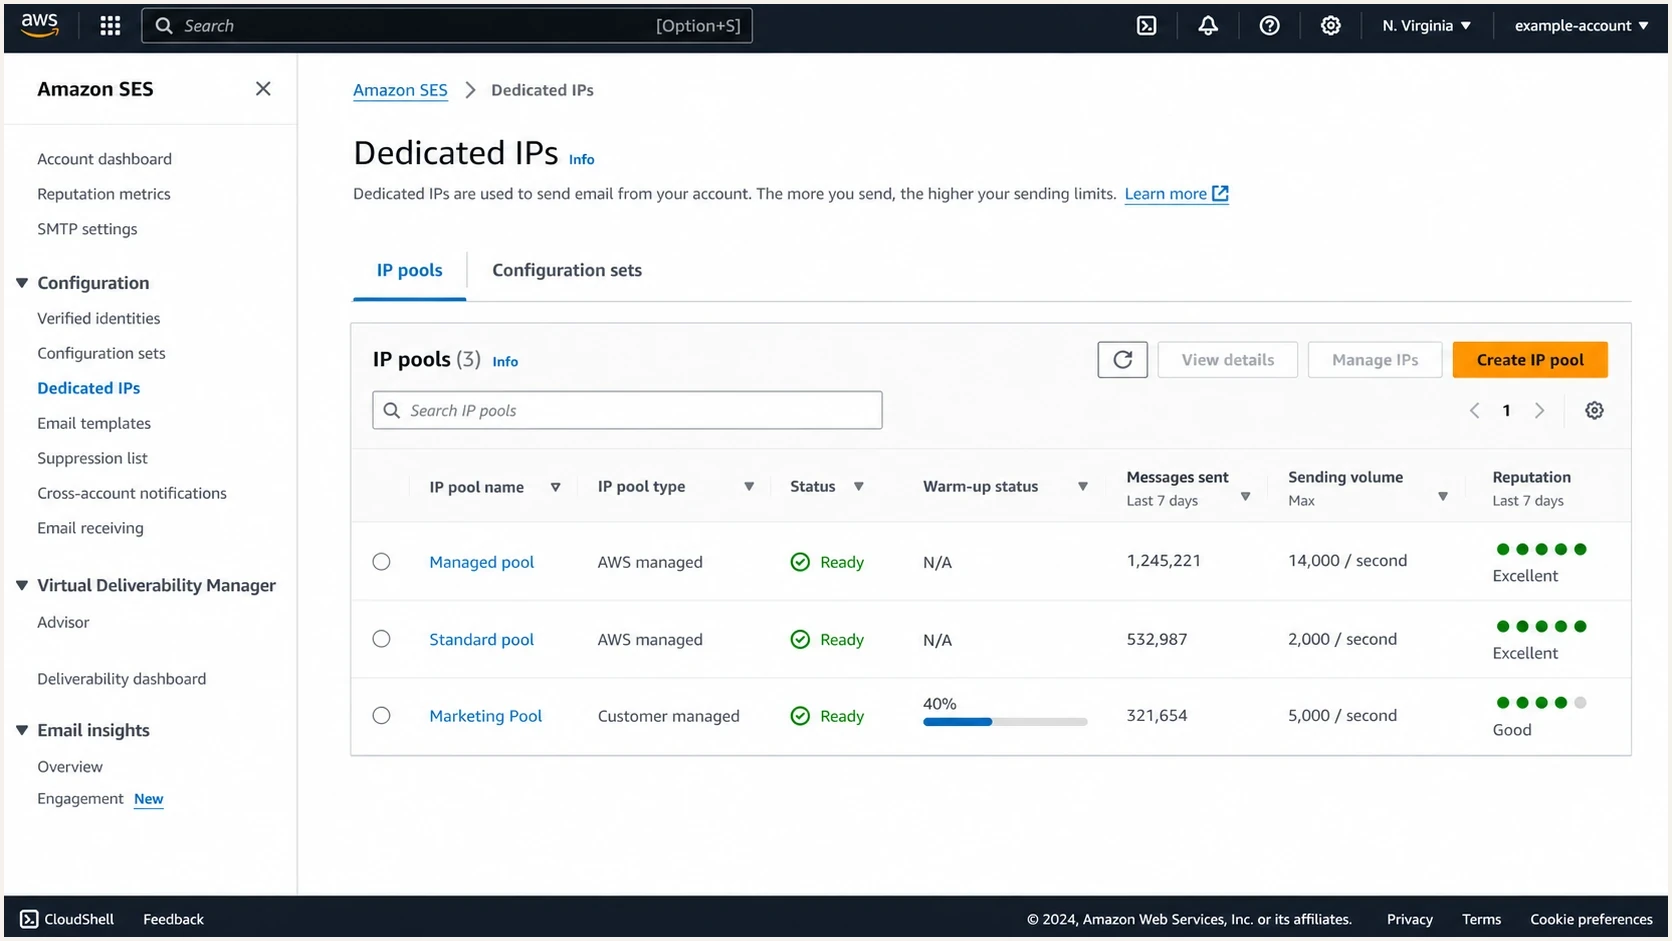1672x941 pixels.
Task: Open Cookie preferences in footer
Action: point(1591,919)
